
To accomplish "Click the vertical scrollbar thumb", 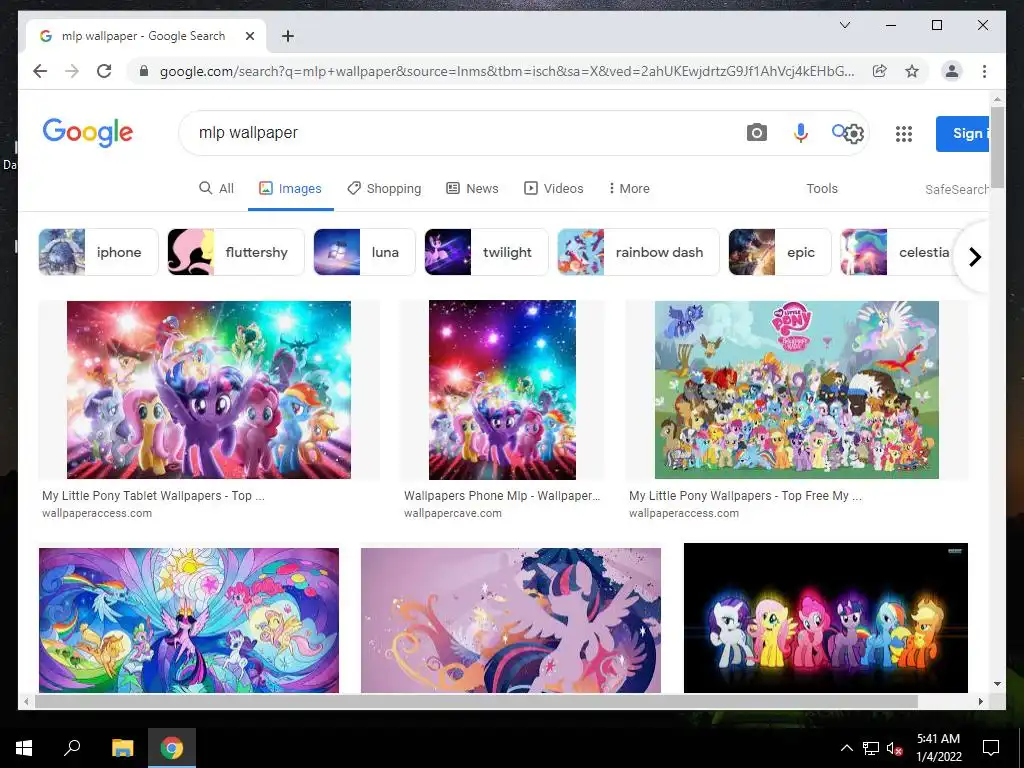I will click(x=997, y=147).
